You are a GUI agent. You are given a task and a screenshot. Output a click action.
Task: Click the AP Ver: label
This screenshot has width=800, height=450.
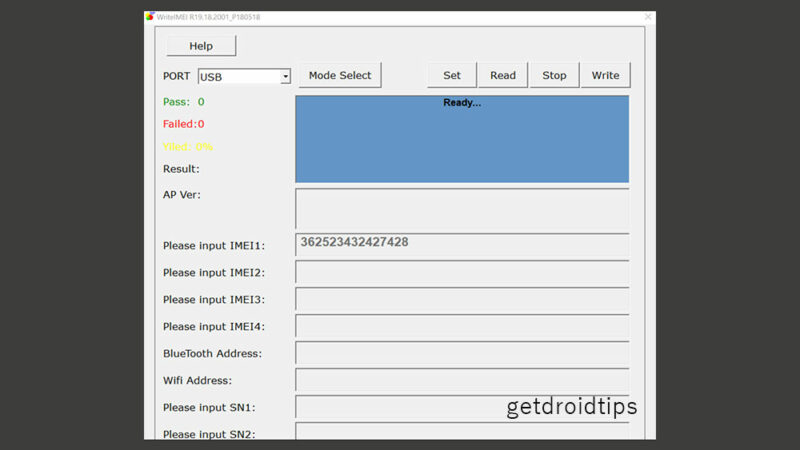click(182, 195)
